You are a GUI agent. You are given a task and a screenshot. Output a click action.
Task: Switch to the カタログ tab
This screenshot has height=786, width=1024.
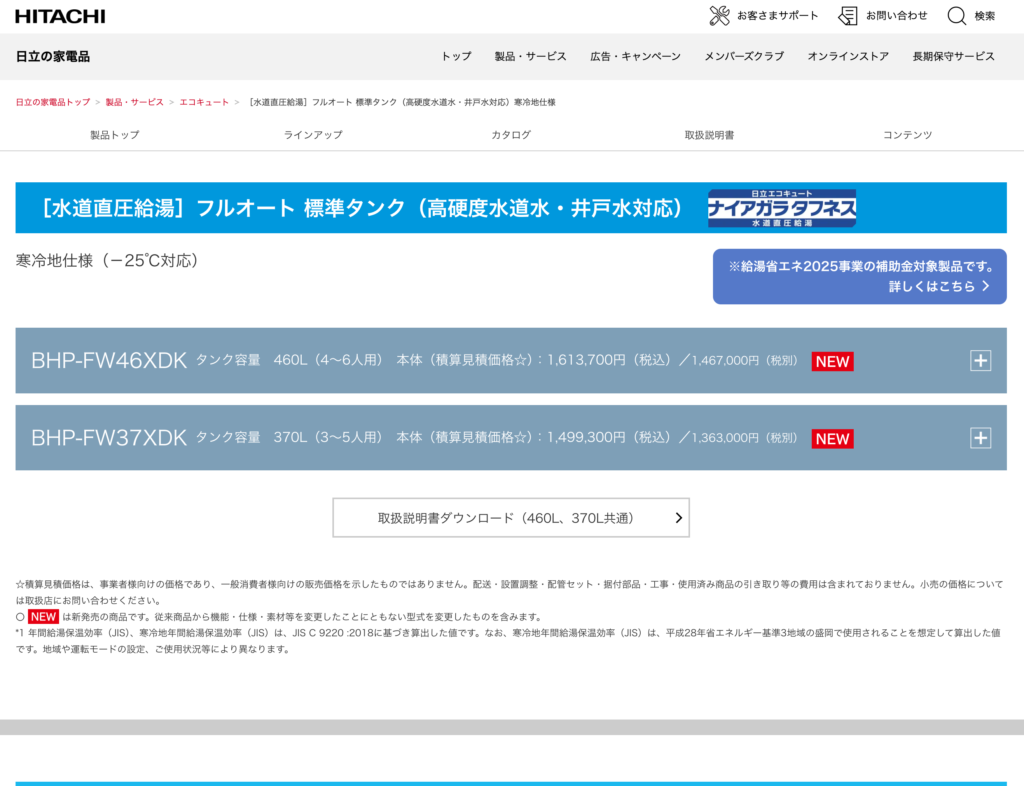(x=511, y=135)
